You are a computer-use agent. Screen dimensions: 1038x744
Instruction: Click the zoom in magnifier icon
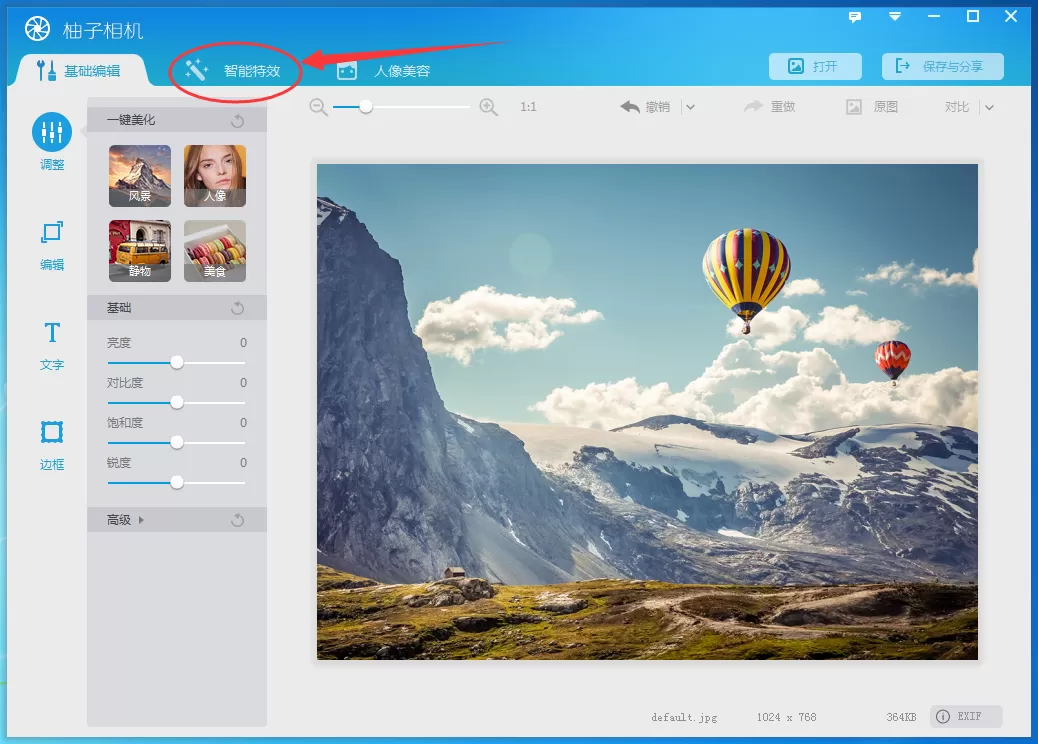click(x=489, y=107)
